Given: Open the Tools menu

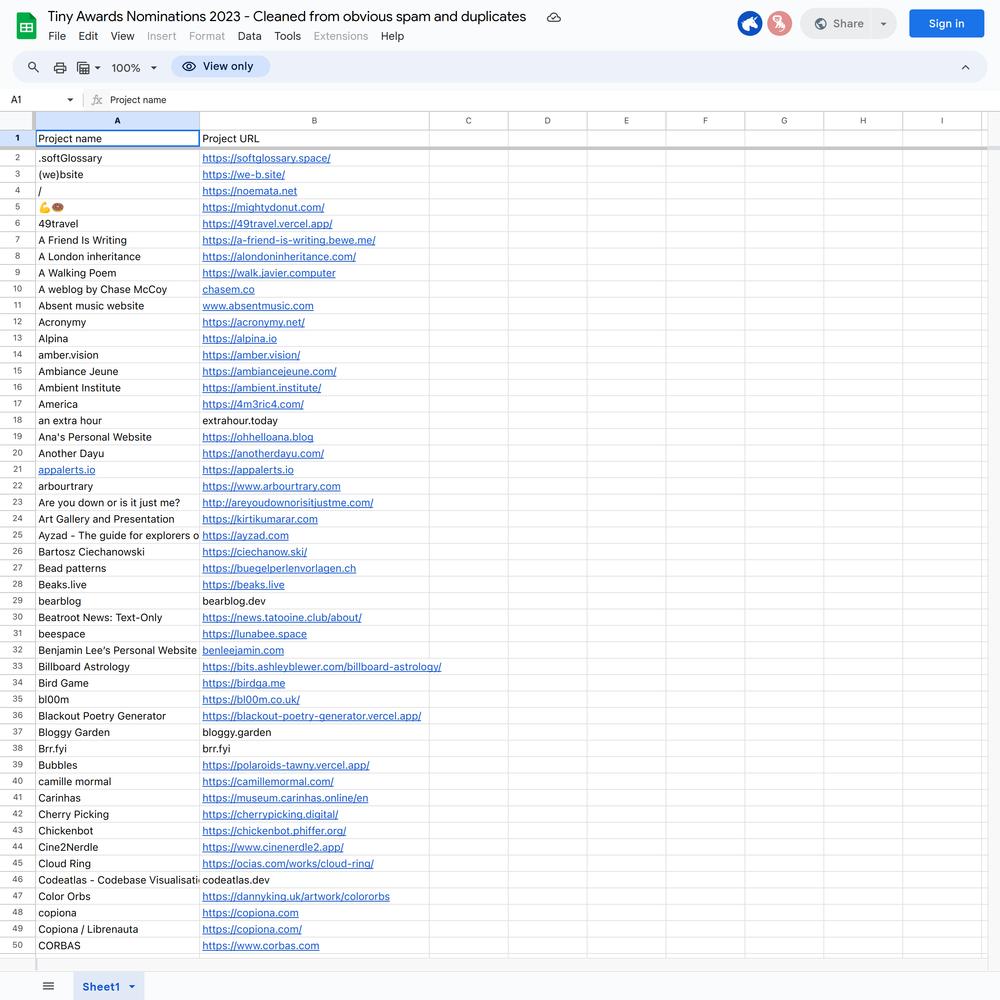Looking at the screenshot, I should coord(287,36).
